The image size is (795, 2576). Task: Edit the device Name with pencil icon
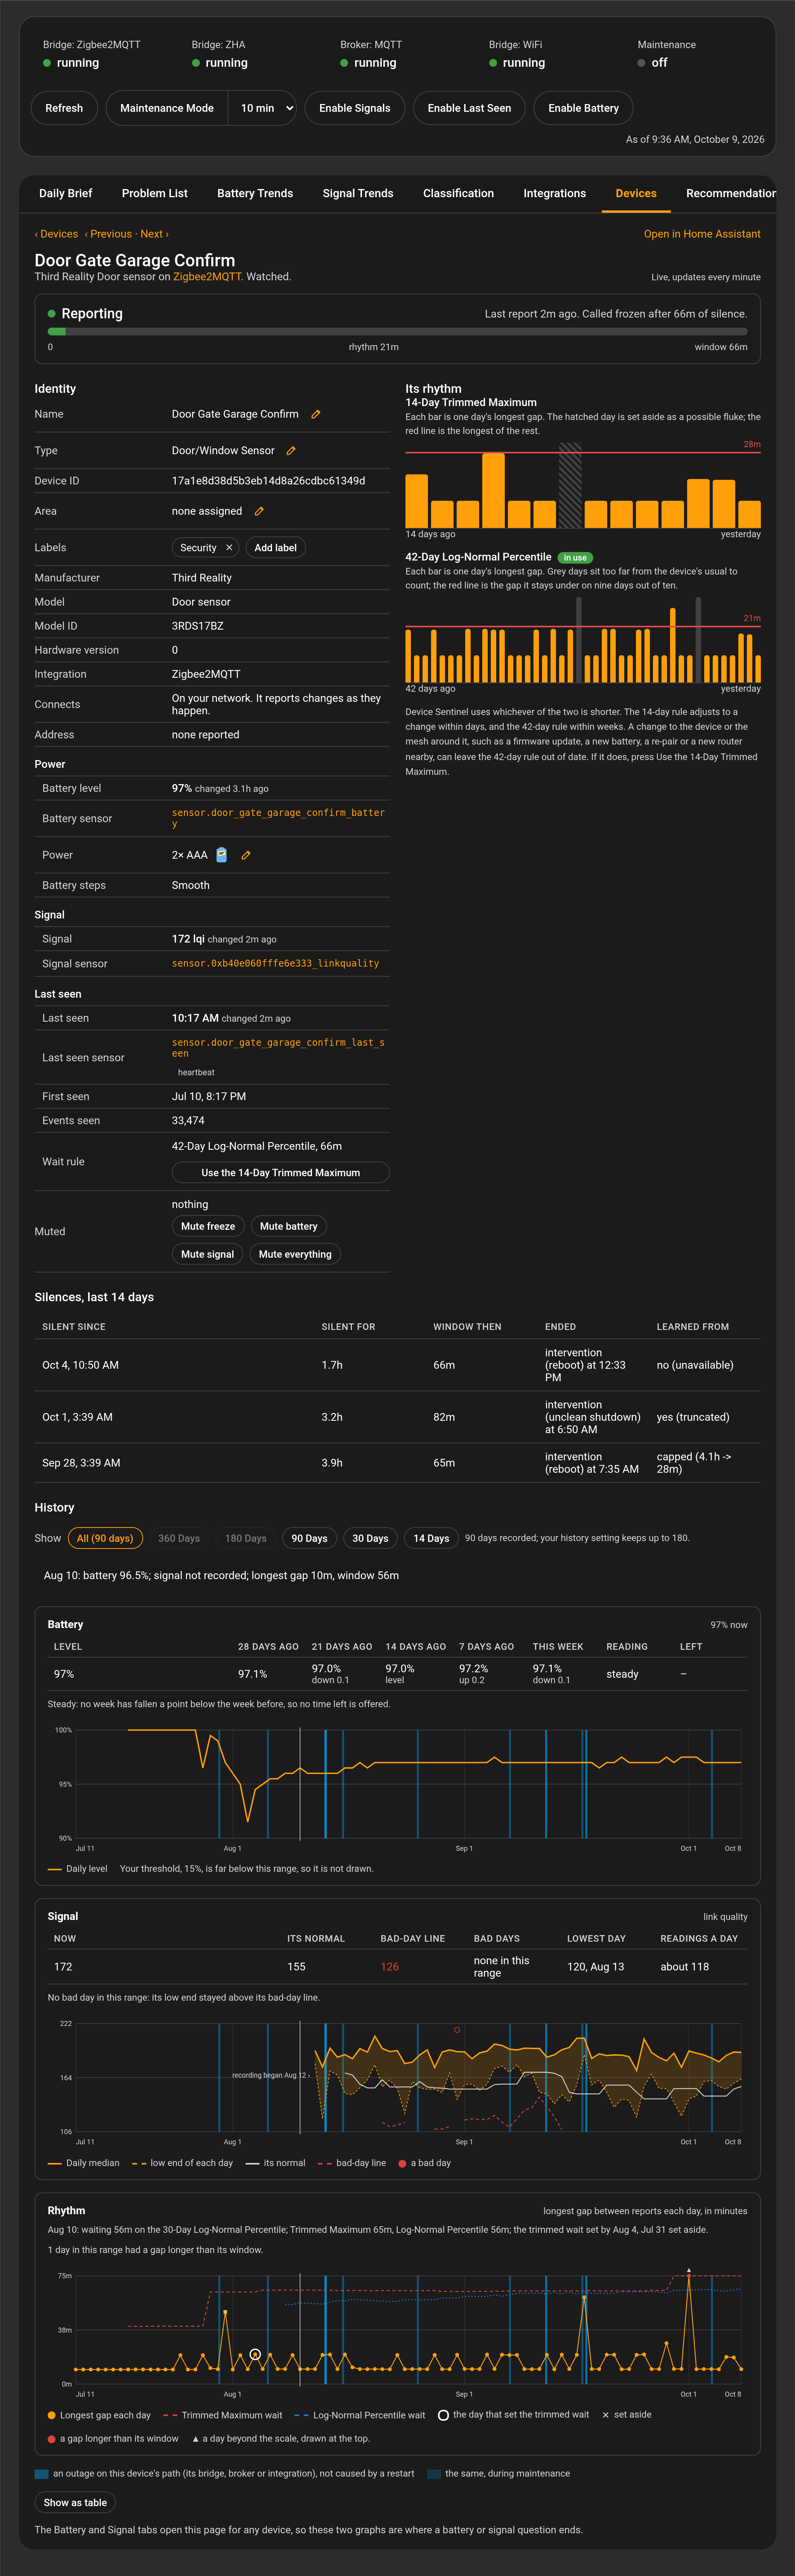click(316, 414)
